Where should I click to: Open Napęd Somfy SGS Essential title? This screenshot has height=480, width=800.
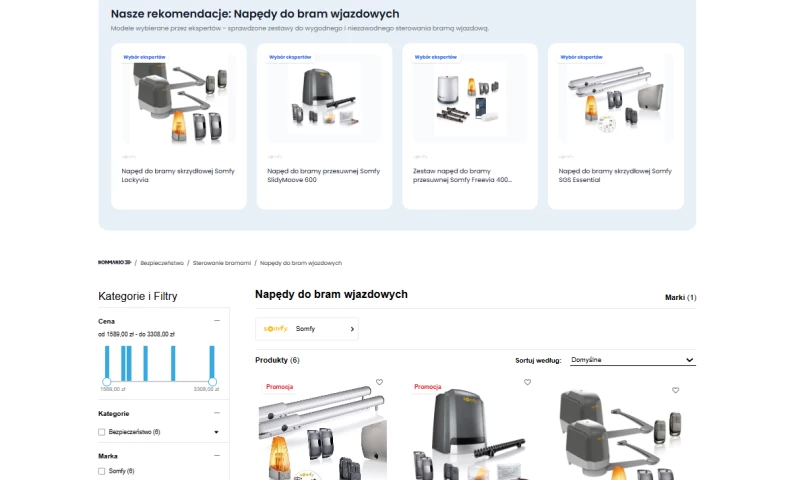[x=615, y=175]
